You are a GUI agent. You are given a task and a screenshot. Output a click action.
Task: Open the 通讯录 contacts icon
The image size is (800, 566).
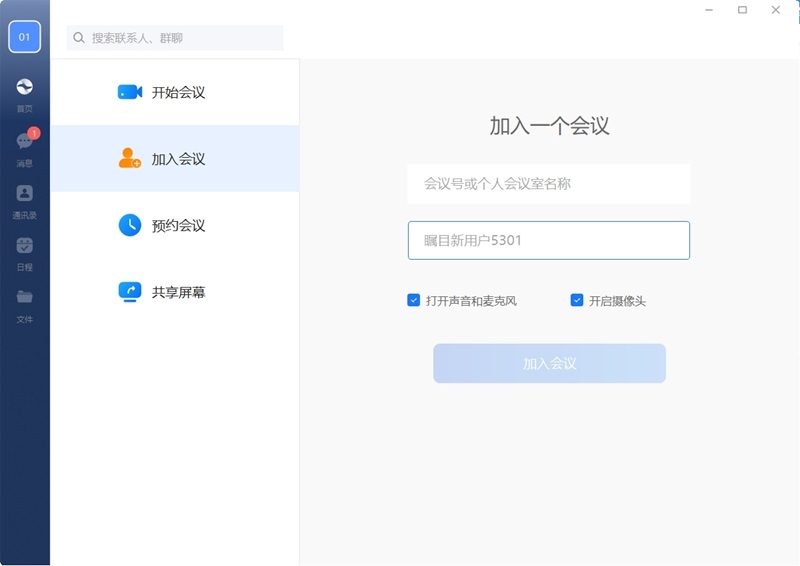(x=25, y=194)
